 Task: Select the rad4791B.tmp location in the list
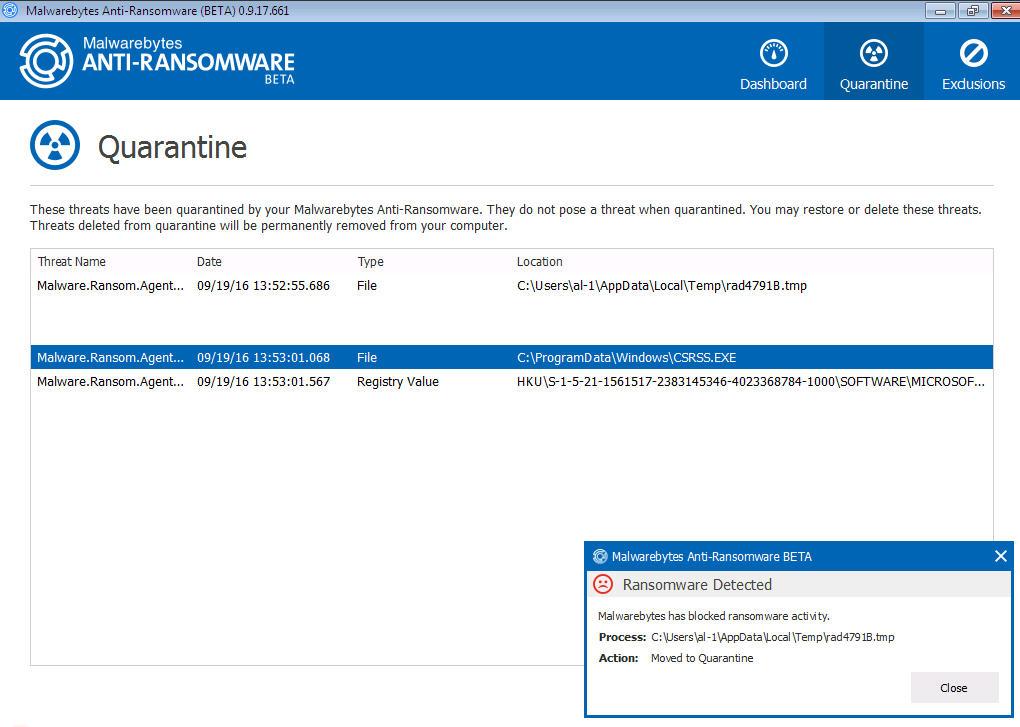pos(662,285)
